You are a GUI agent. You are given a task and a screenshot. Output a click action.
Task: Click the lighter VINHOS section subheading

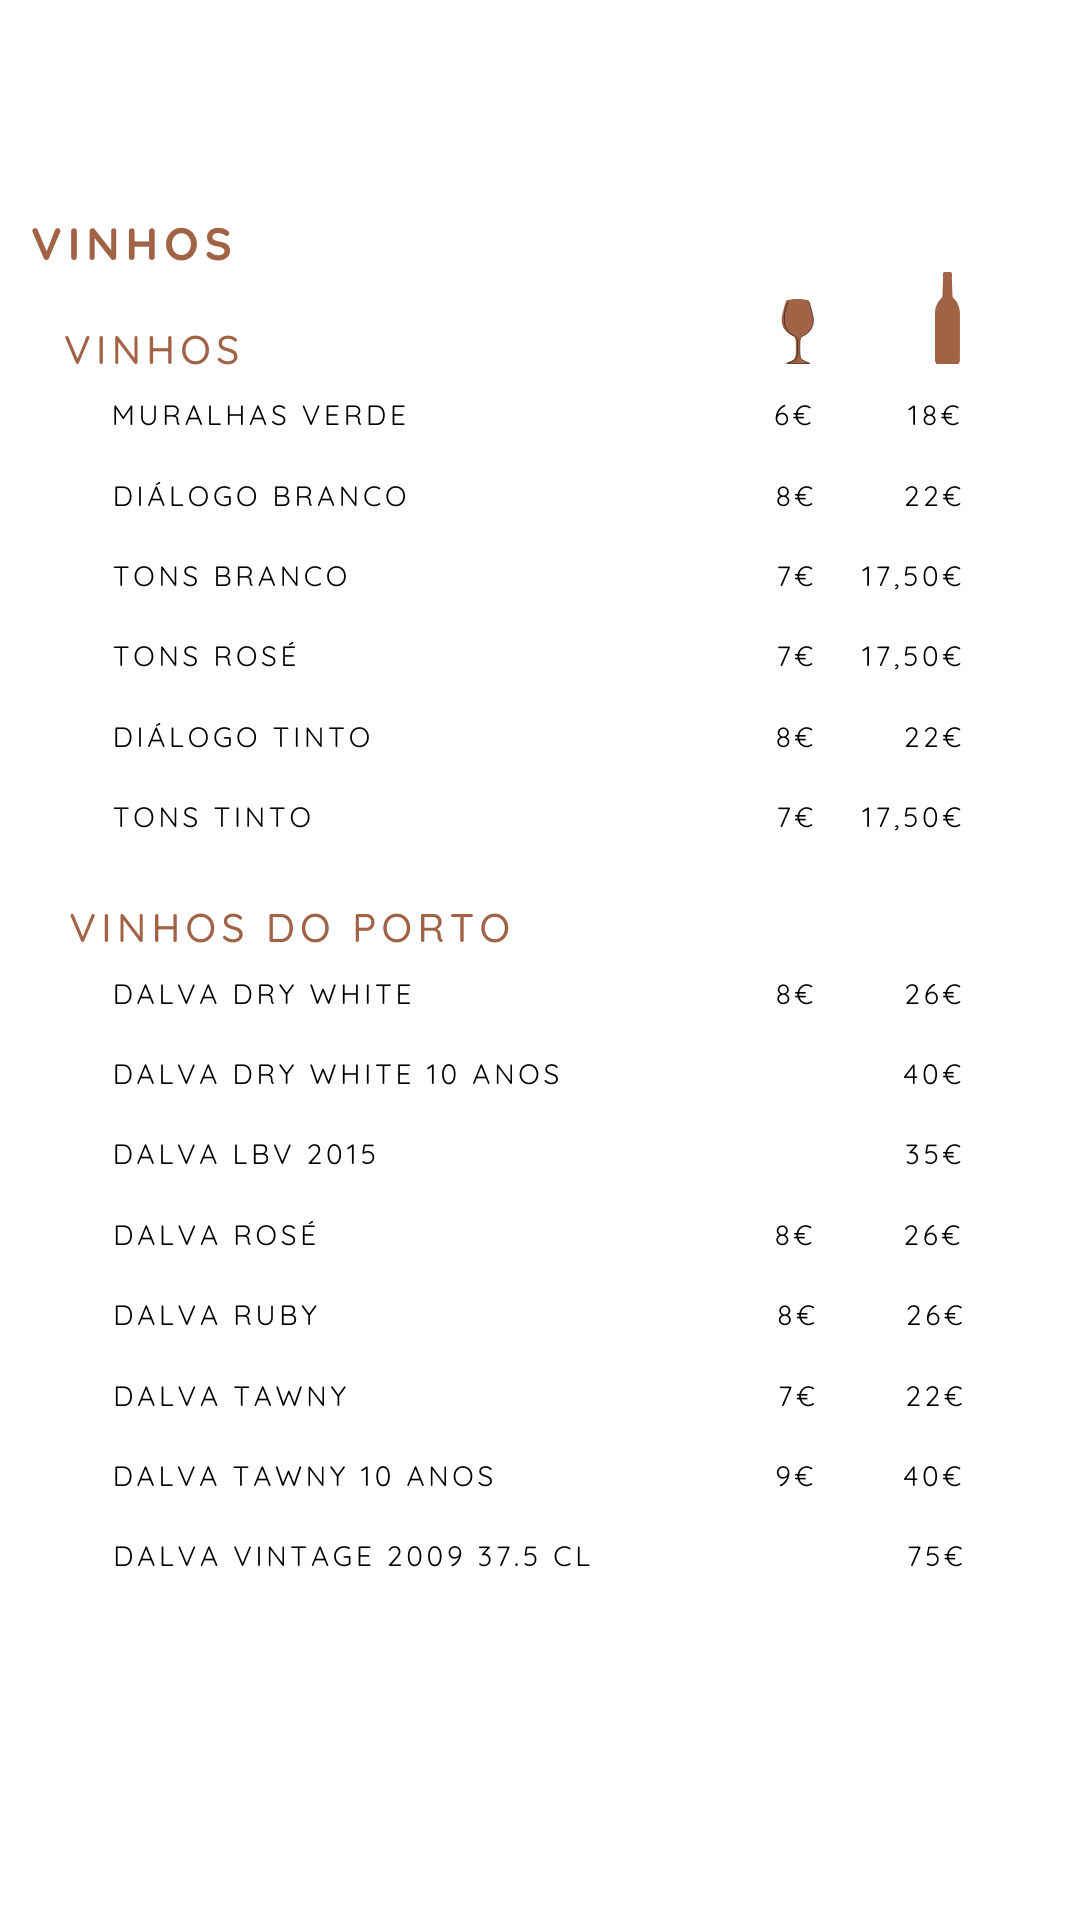153,351
